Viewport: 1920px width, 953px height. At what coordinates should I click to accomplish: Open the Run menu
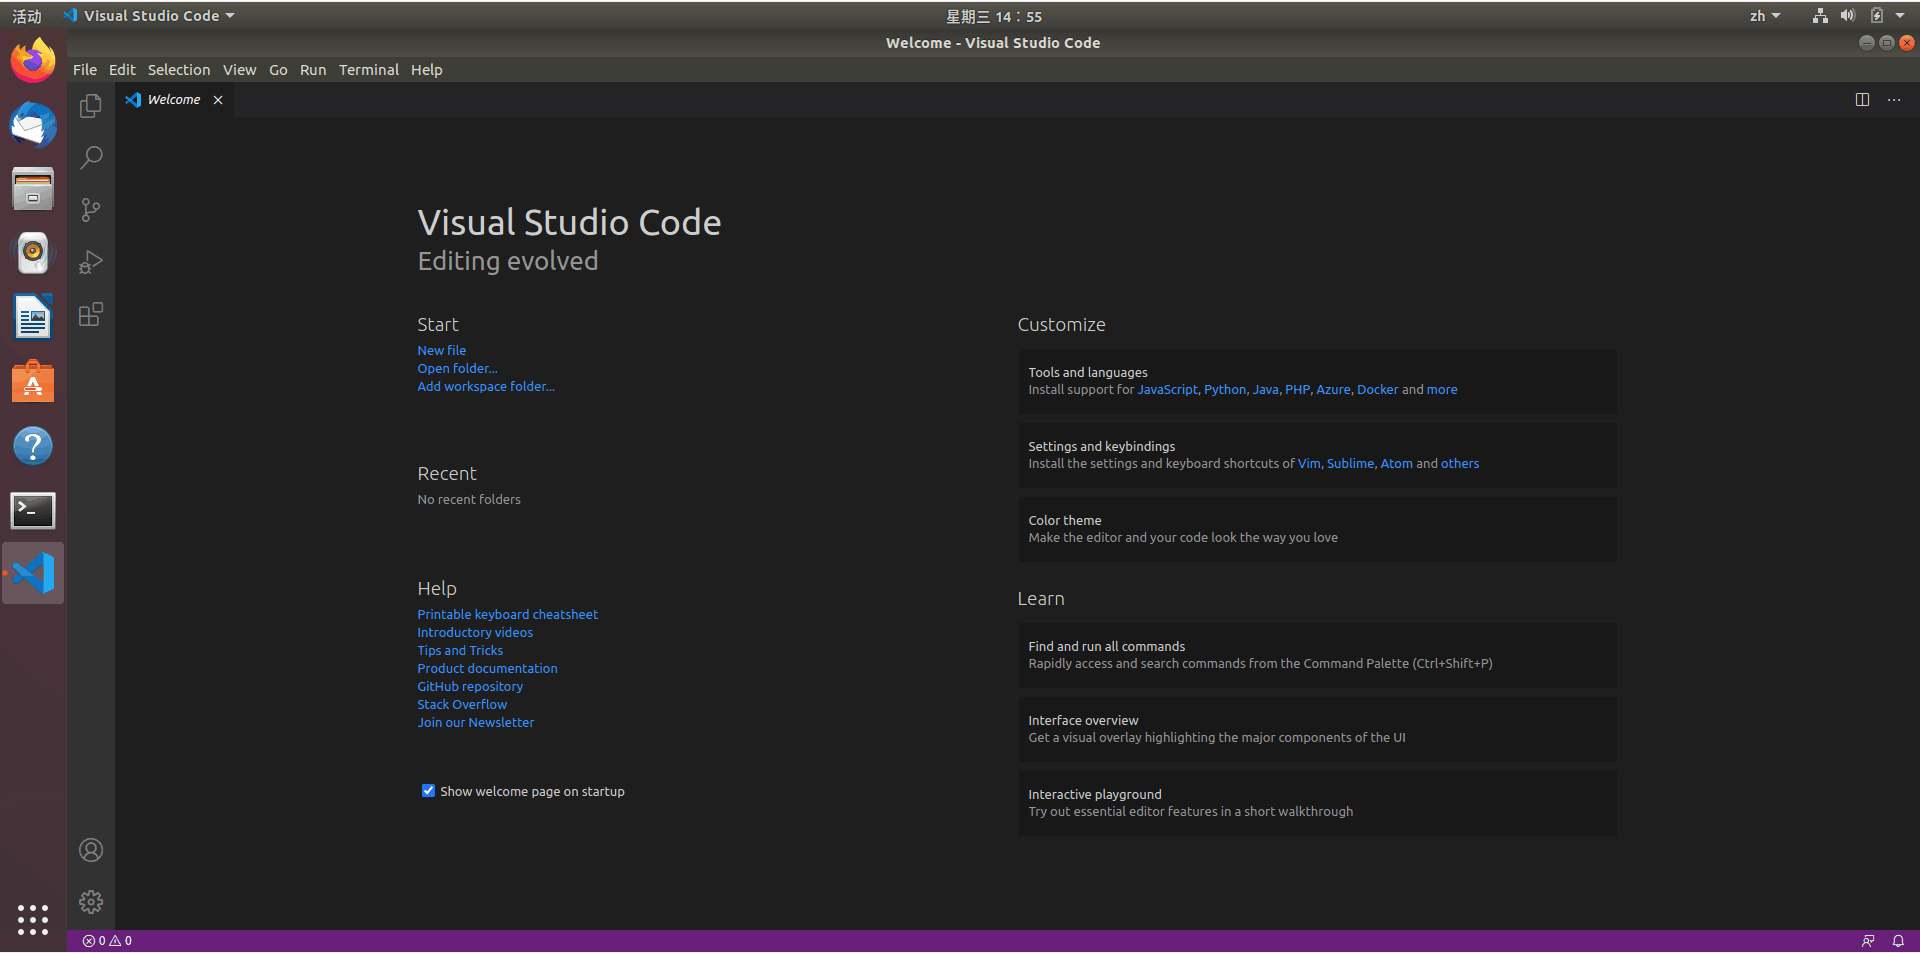point(313,70)
